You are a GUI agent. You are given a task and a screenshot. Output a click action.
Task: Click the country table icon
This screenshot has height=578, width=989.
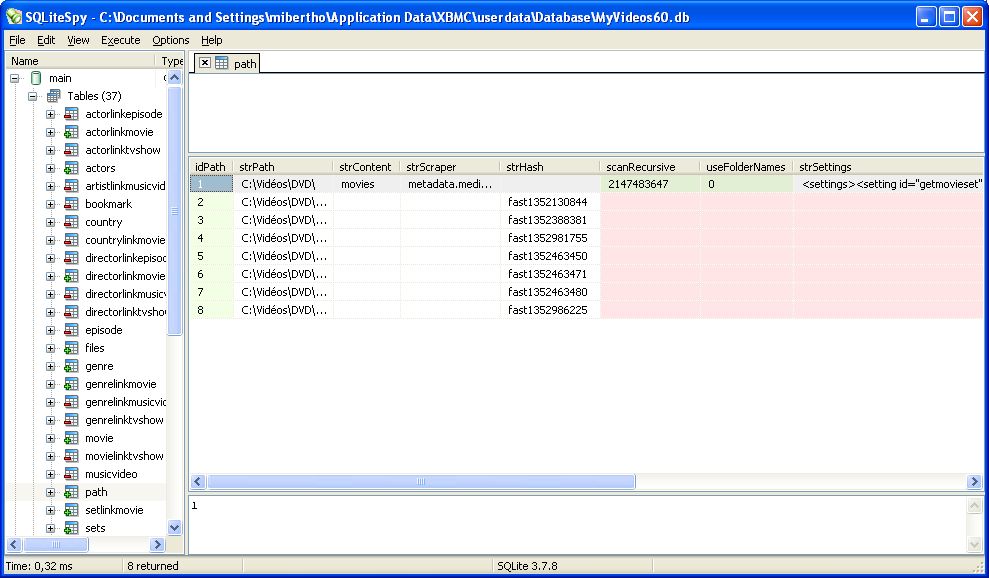click(71, 222)
